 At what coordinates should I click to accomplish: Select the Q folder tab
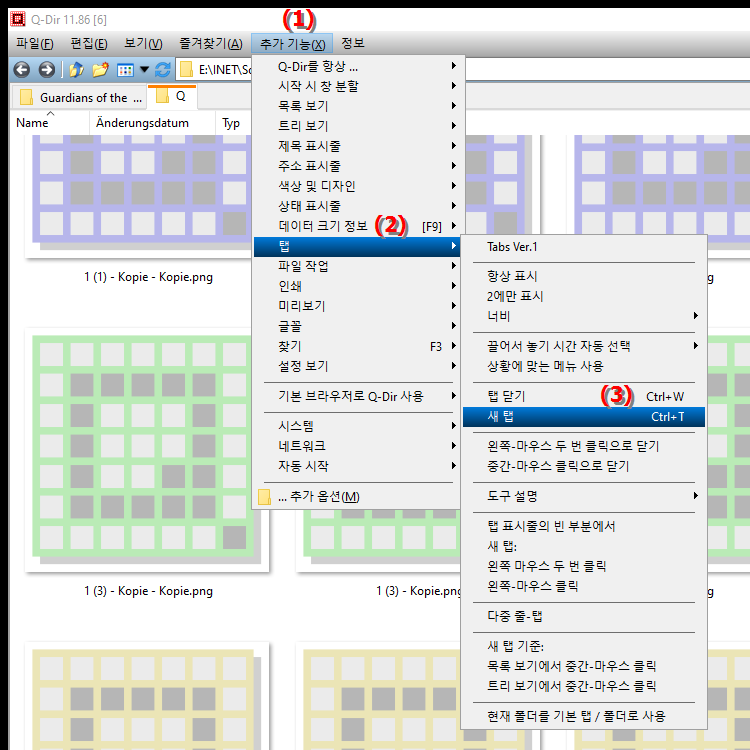pyautogui.click(x=173, y=96)
